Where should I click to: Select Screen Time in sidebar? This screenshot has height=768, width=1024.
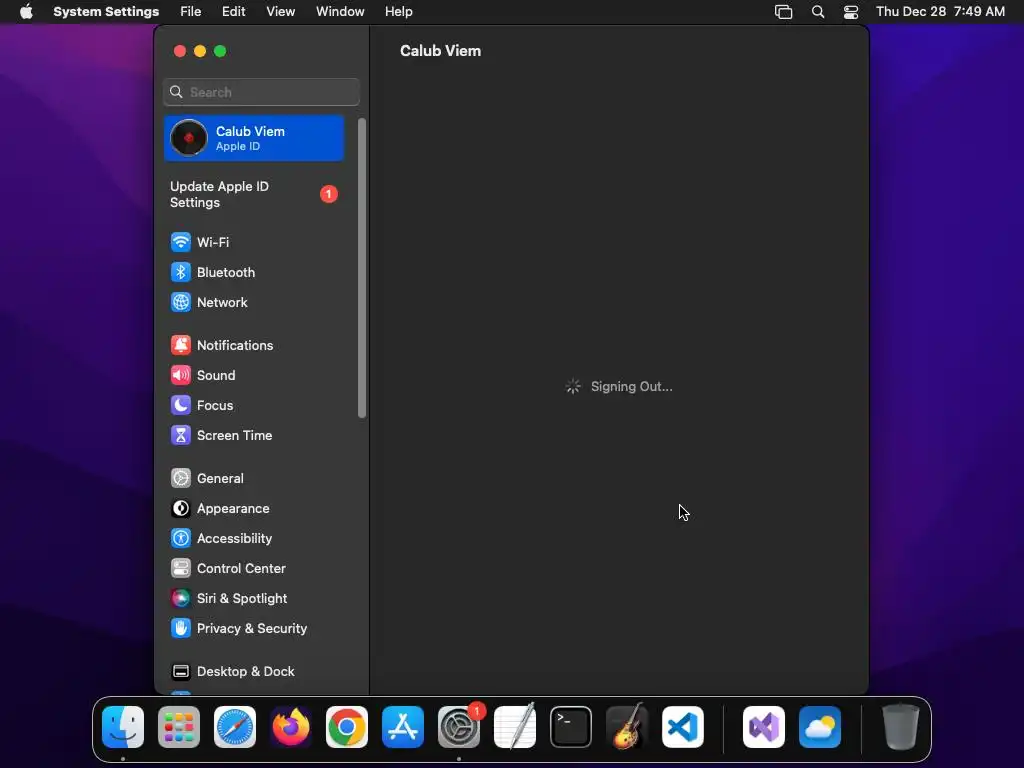coord(255,436)
